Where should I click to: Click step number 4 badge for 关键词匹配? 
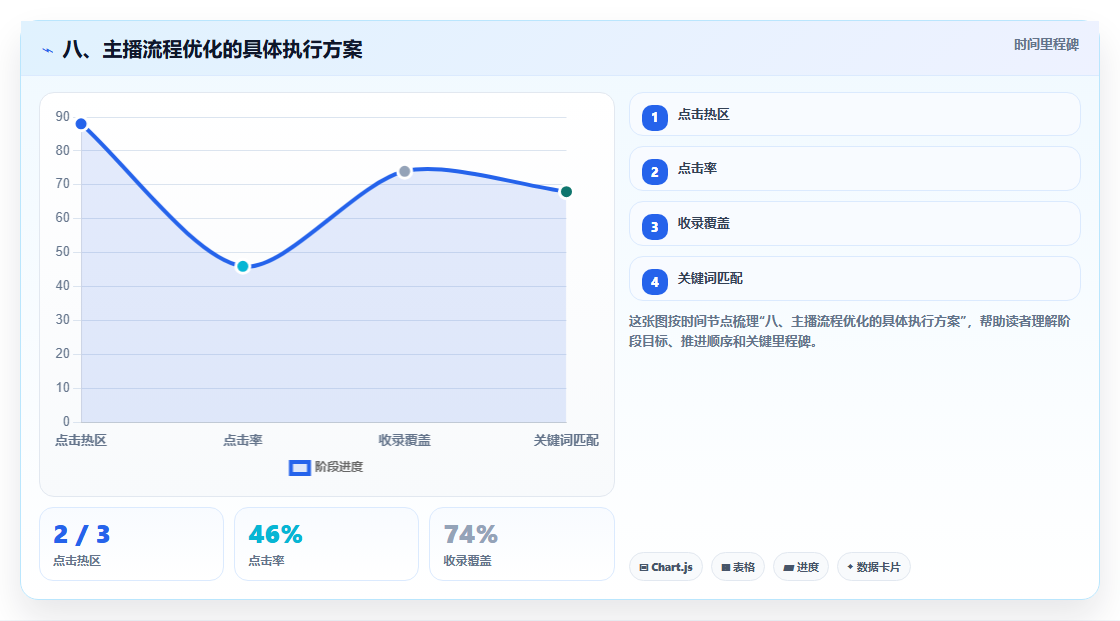(x=654, y=282)
